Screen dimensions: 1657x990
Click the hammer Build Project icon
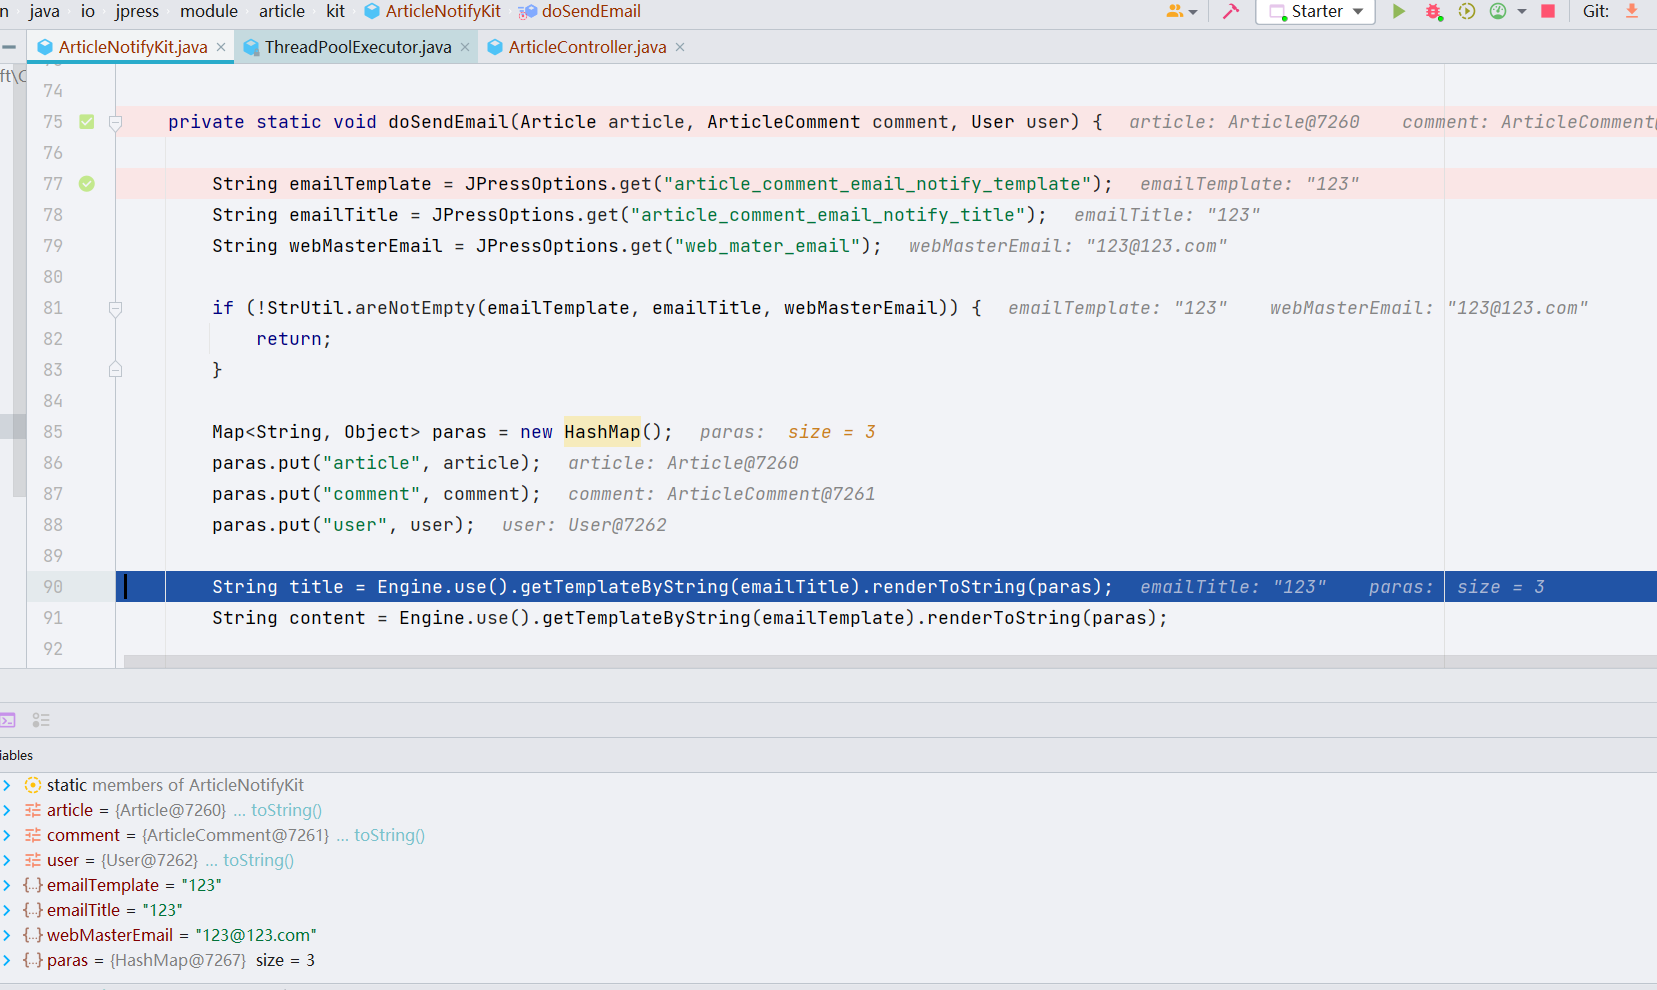pyautogui.click(x=1231, y=12)
